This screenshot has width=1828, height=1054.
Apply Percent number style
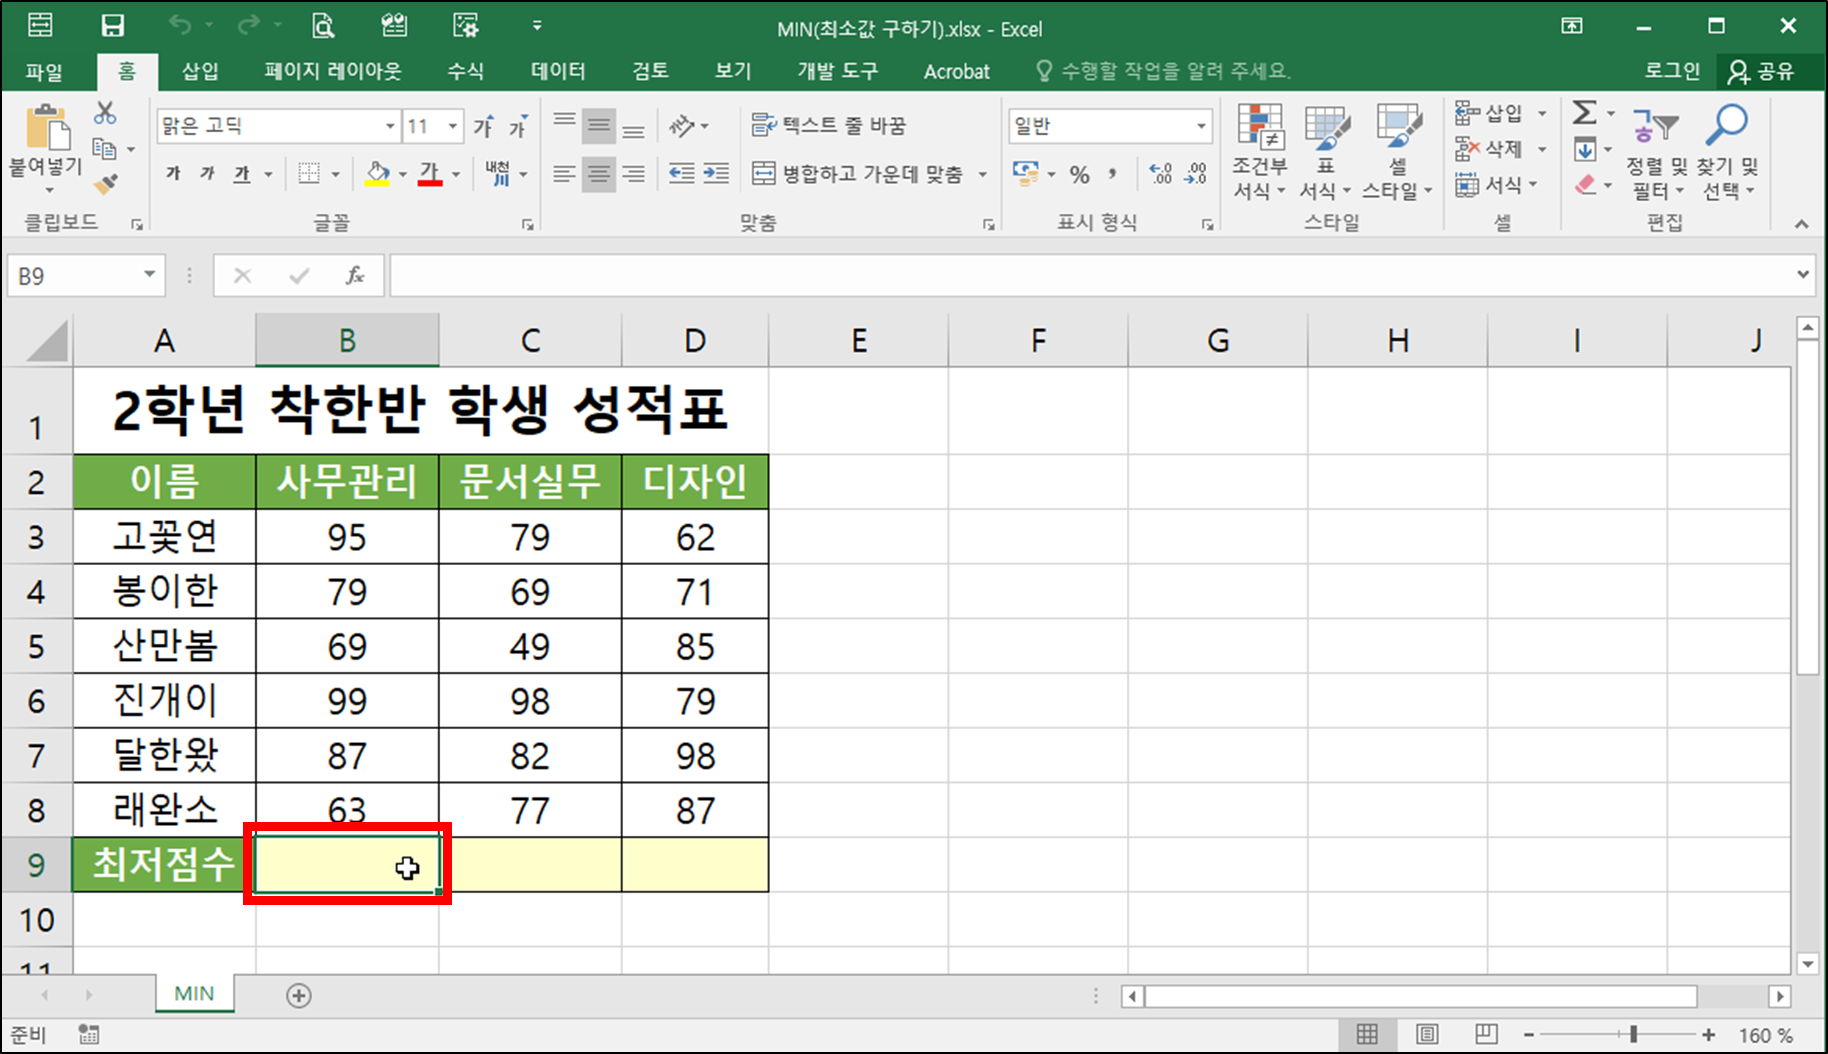pos(1079,173)
